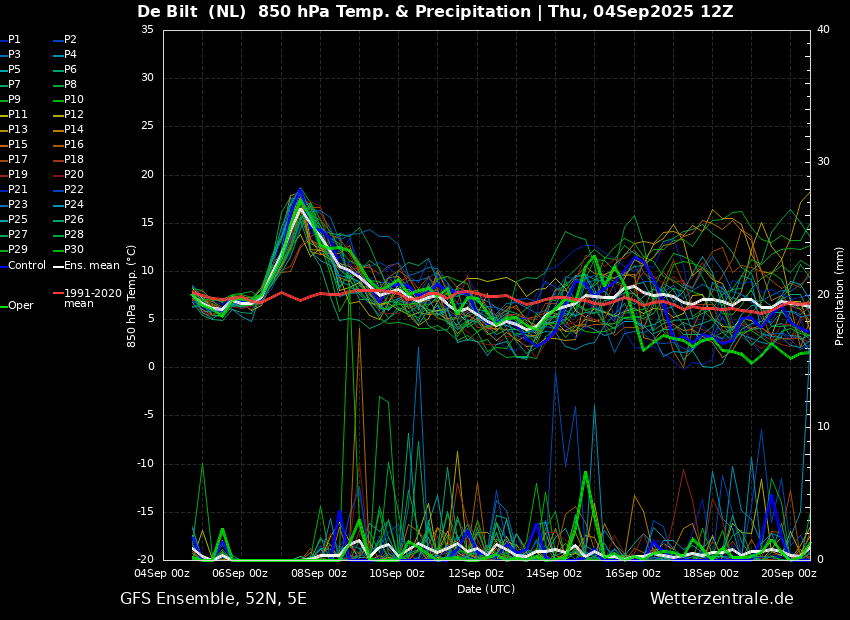This screenshot has width=850, height=620.
Task: Select the Oper legend entry
Action: coord(17,306)
